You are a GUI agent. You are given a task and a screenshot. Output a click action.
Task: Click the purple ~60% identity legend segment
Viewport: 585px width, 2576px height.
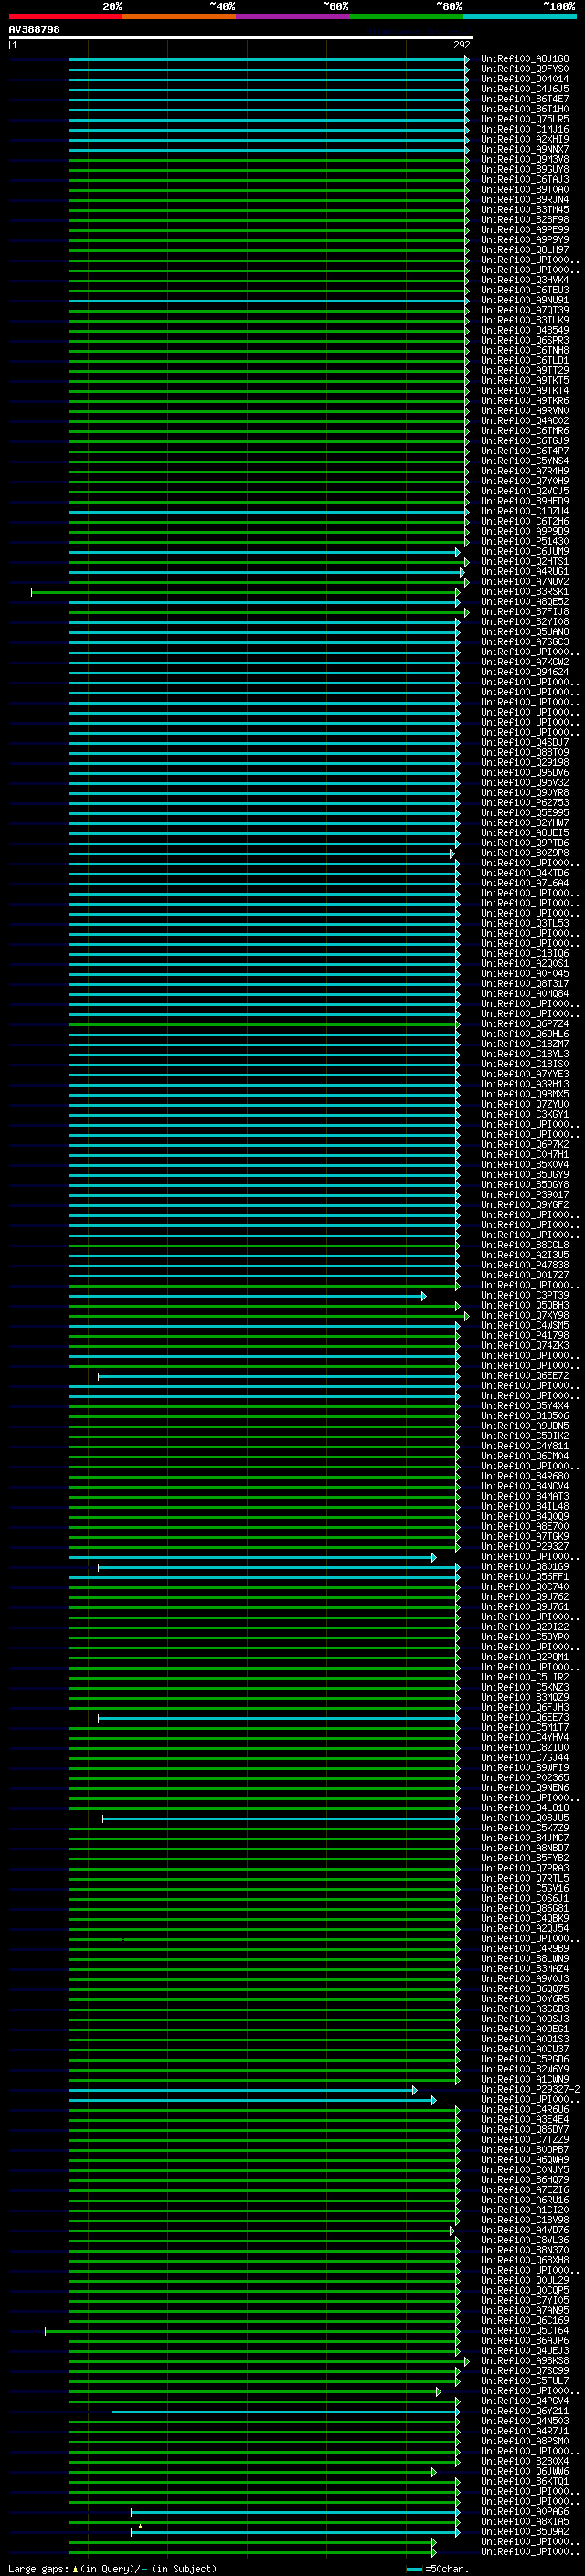point(292,16)
